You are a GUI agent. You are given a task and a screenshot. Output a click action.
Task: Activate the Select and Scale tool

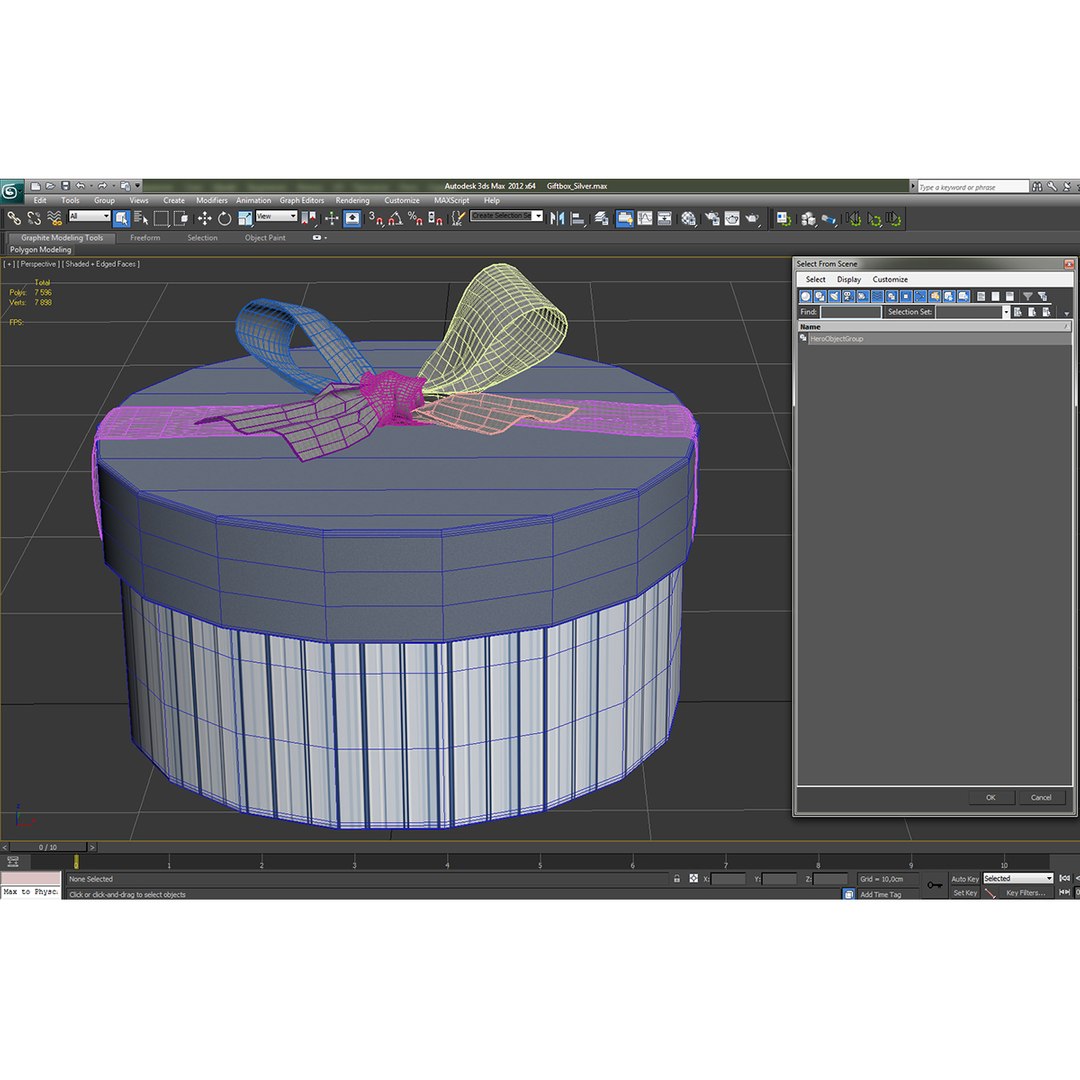[x=245, y=218]
